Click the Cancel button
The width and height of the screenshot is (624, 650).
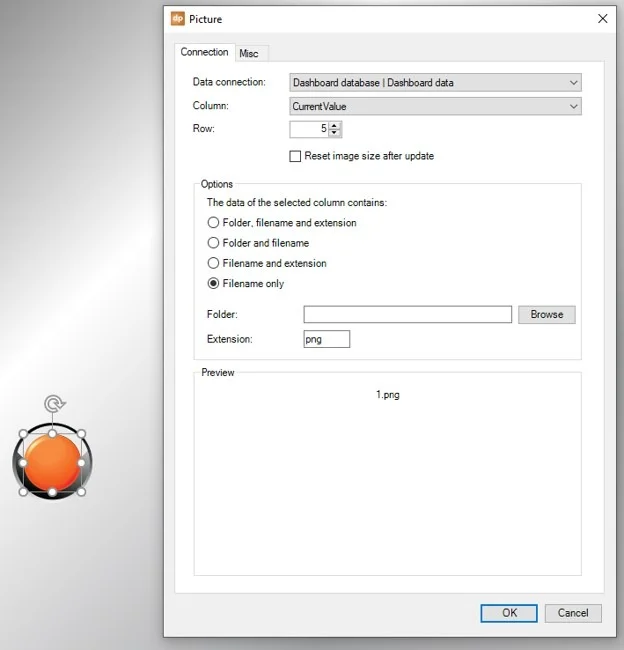[573, 613]
